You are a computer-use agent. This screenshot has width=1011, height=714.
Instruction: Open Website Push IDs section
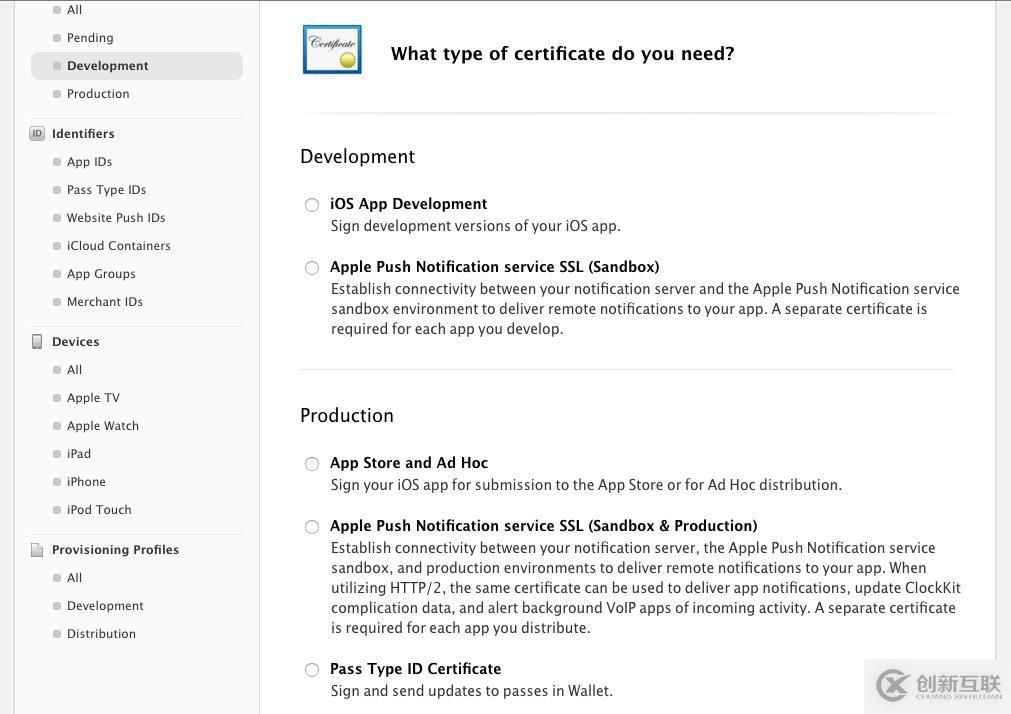[x=116, y=218]
